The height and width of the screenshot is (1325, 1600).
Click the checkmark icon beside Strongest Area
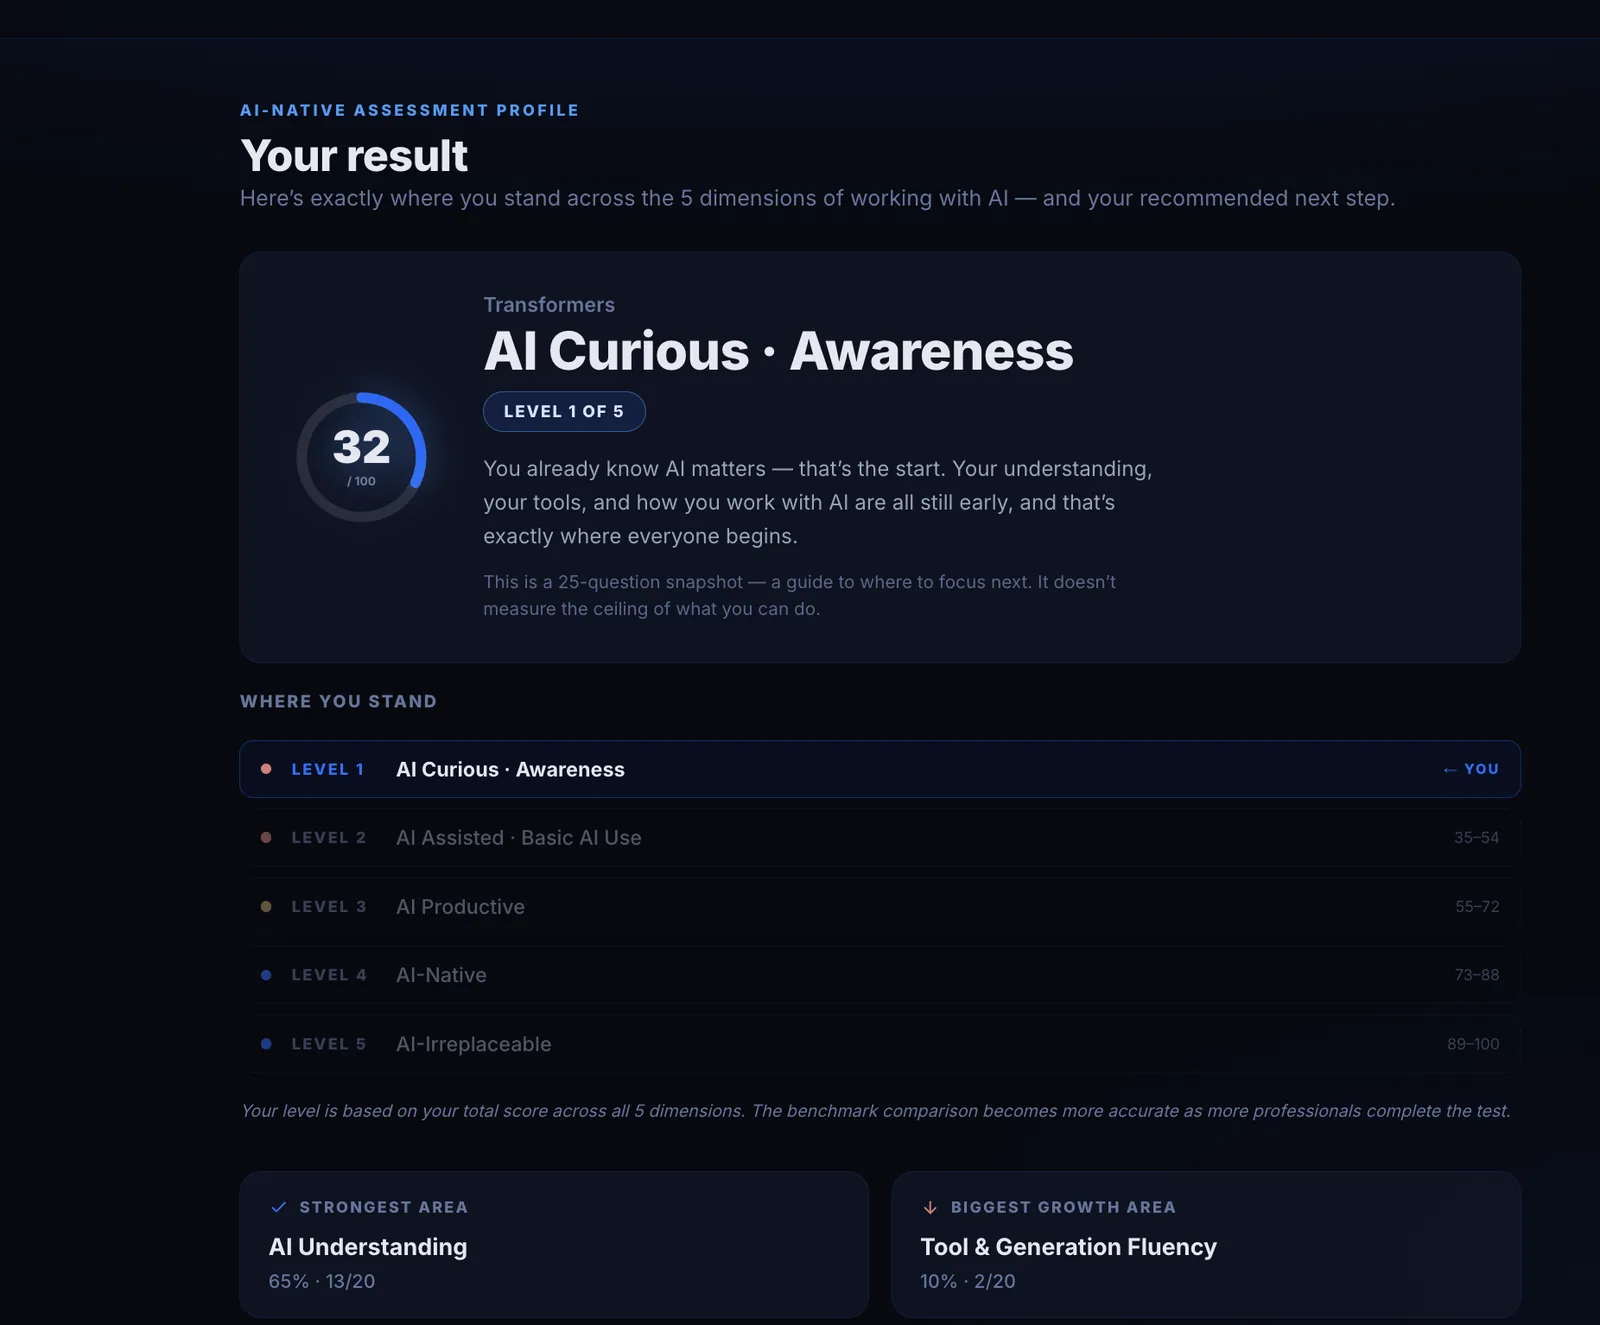click(x=279, y=1207)
